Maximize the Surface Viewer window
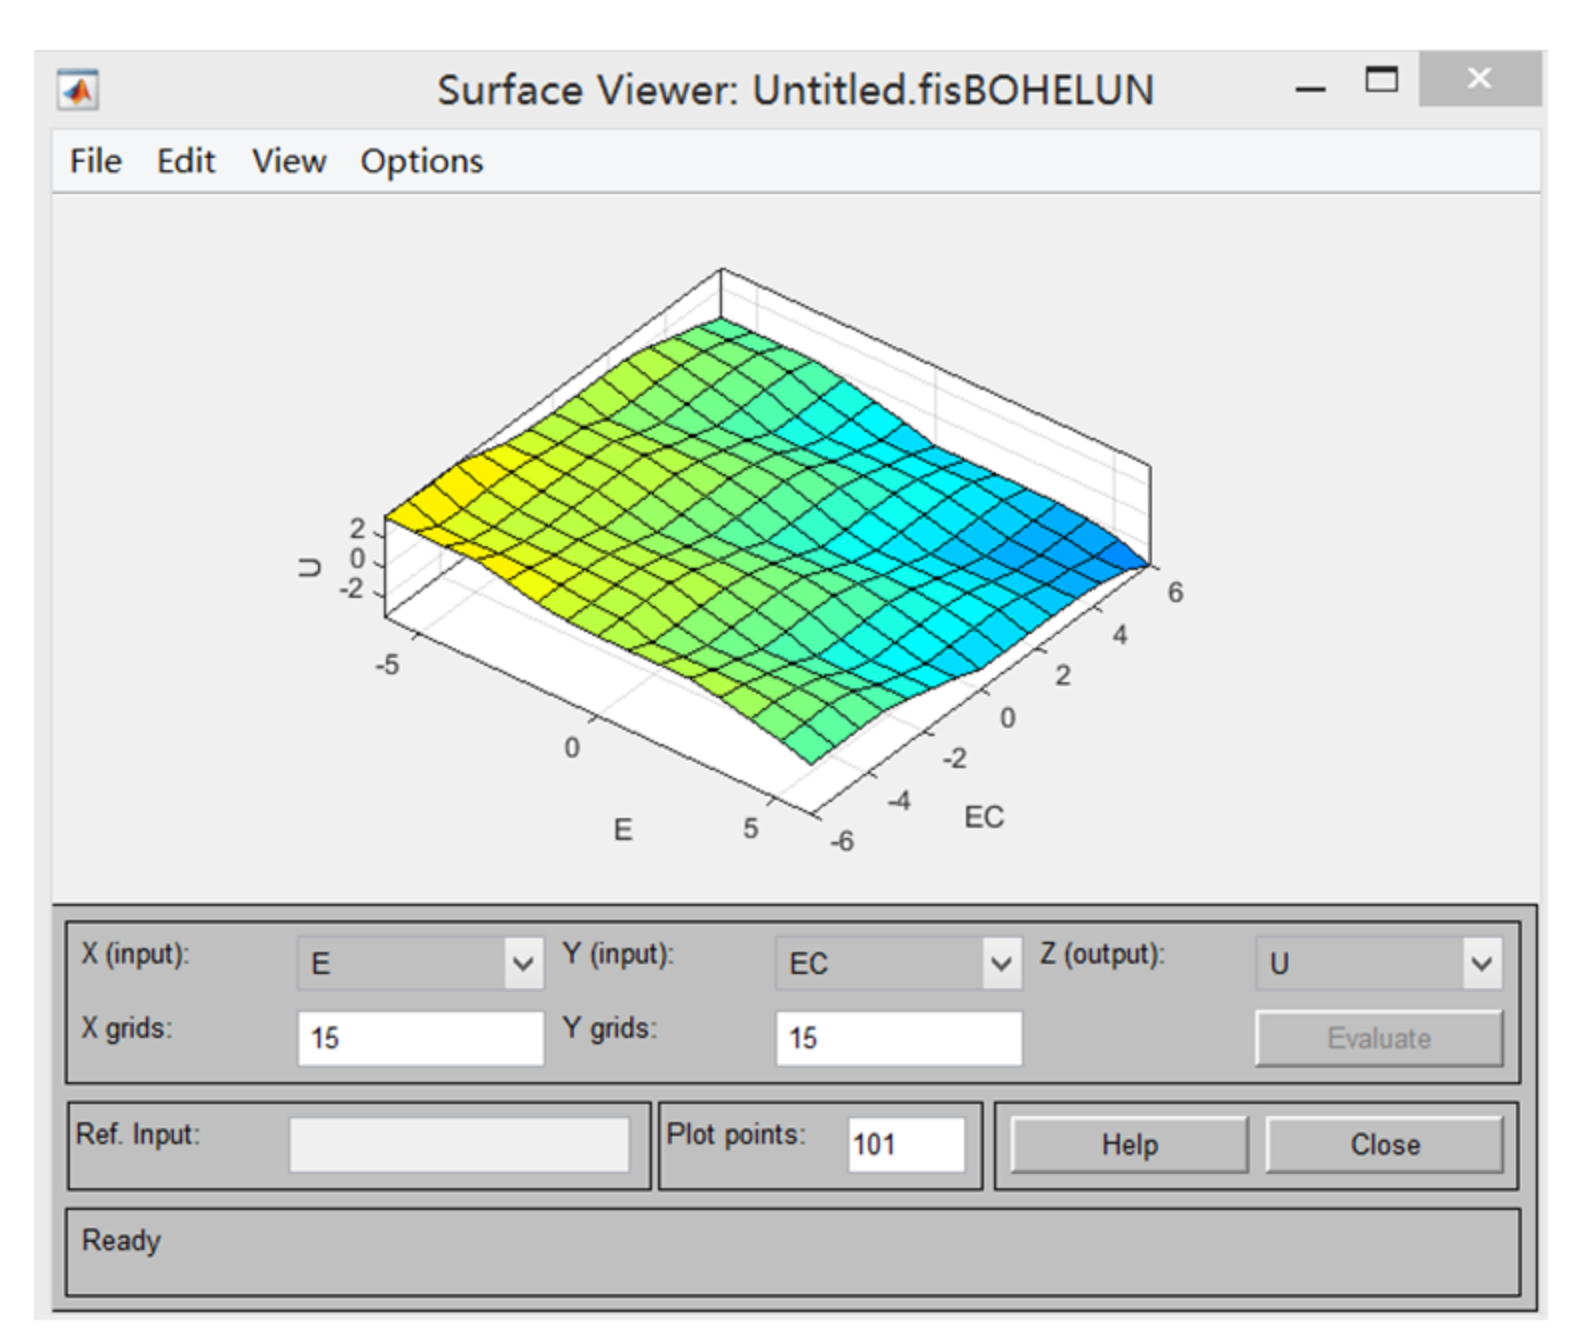This screenshot has height=1344, width=1576. click(x=1381, y=80)
